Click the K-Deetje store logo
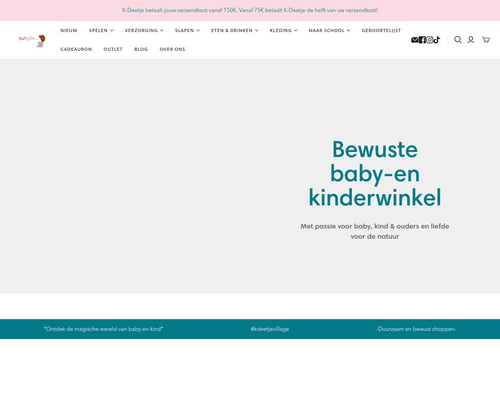The width and height of the screenshot is (500, 400). 32,41
